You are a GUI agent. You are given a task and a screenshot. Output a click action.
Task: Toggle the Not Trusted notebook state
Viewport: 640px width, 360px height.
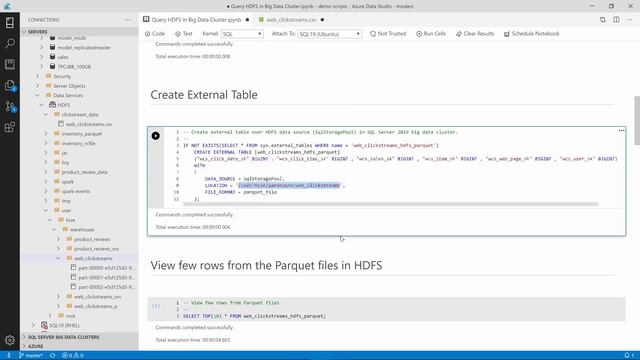[x=388, y=33]
